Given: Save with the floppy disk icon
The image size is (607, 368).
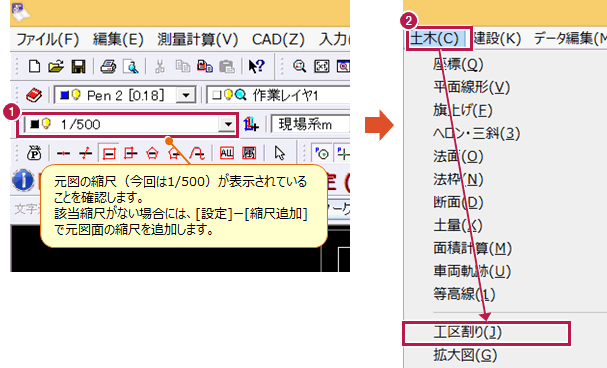Looking at the screenshot, I should point(78,67).
